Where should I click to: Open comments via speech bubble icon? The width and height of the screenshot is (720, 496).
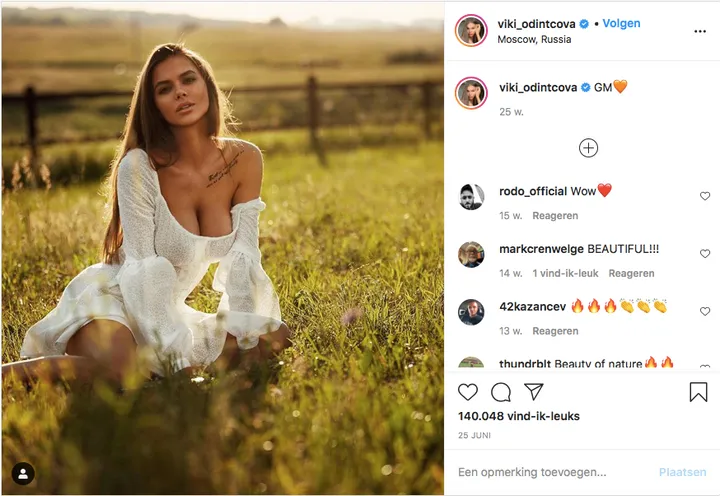point(501,392)
